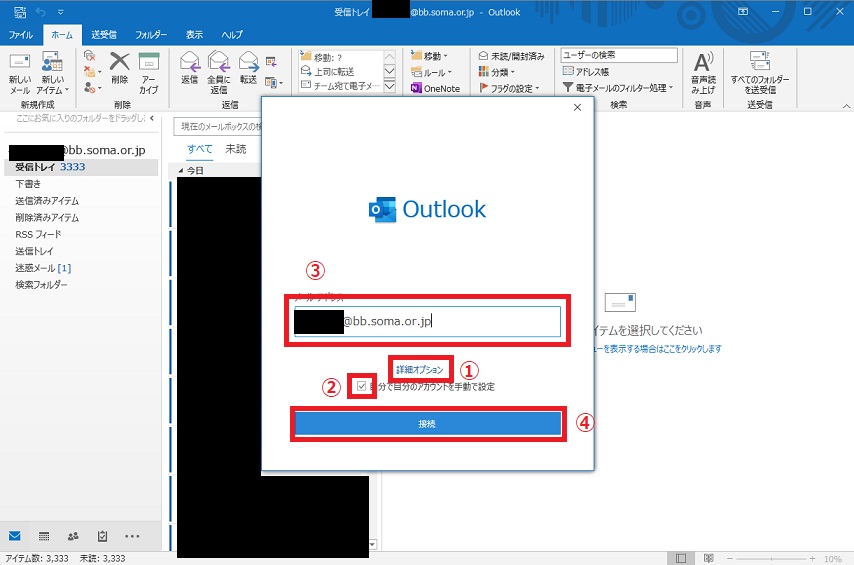
Task: Start 音声読み上げ
Action: (703, 74)
